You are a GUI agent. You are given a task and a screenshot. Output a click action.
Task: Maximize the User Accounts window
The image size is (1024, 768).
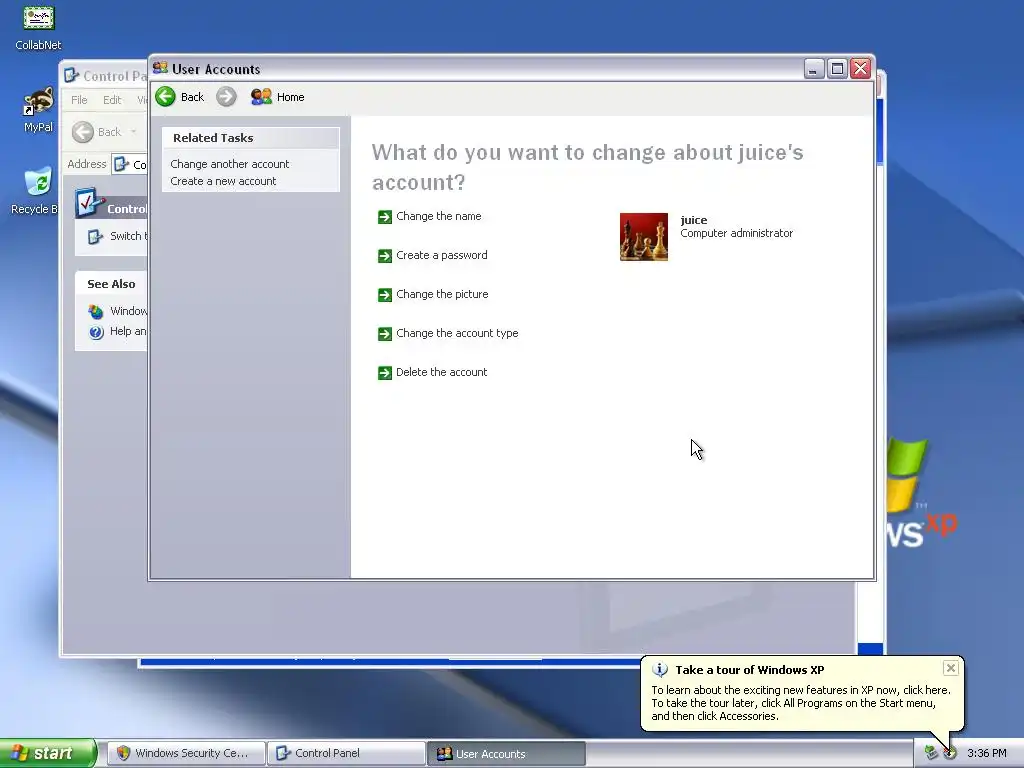tap(837, 69)
